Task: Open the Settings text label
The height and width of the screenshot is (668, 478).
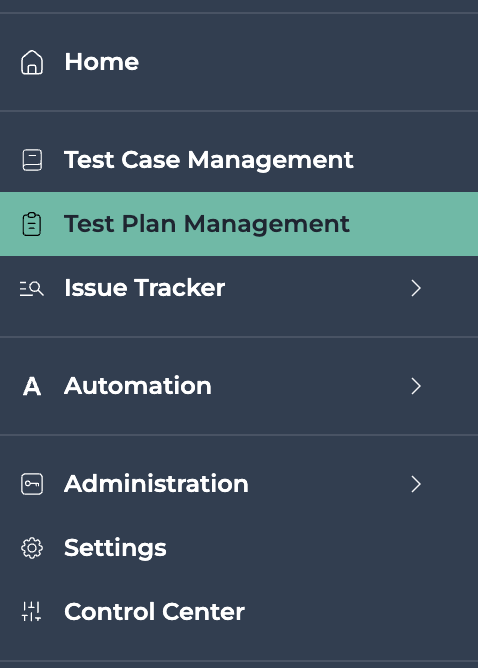Action: pyautogui.click(x=115, y=549)
